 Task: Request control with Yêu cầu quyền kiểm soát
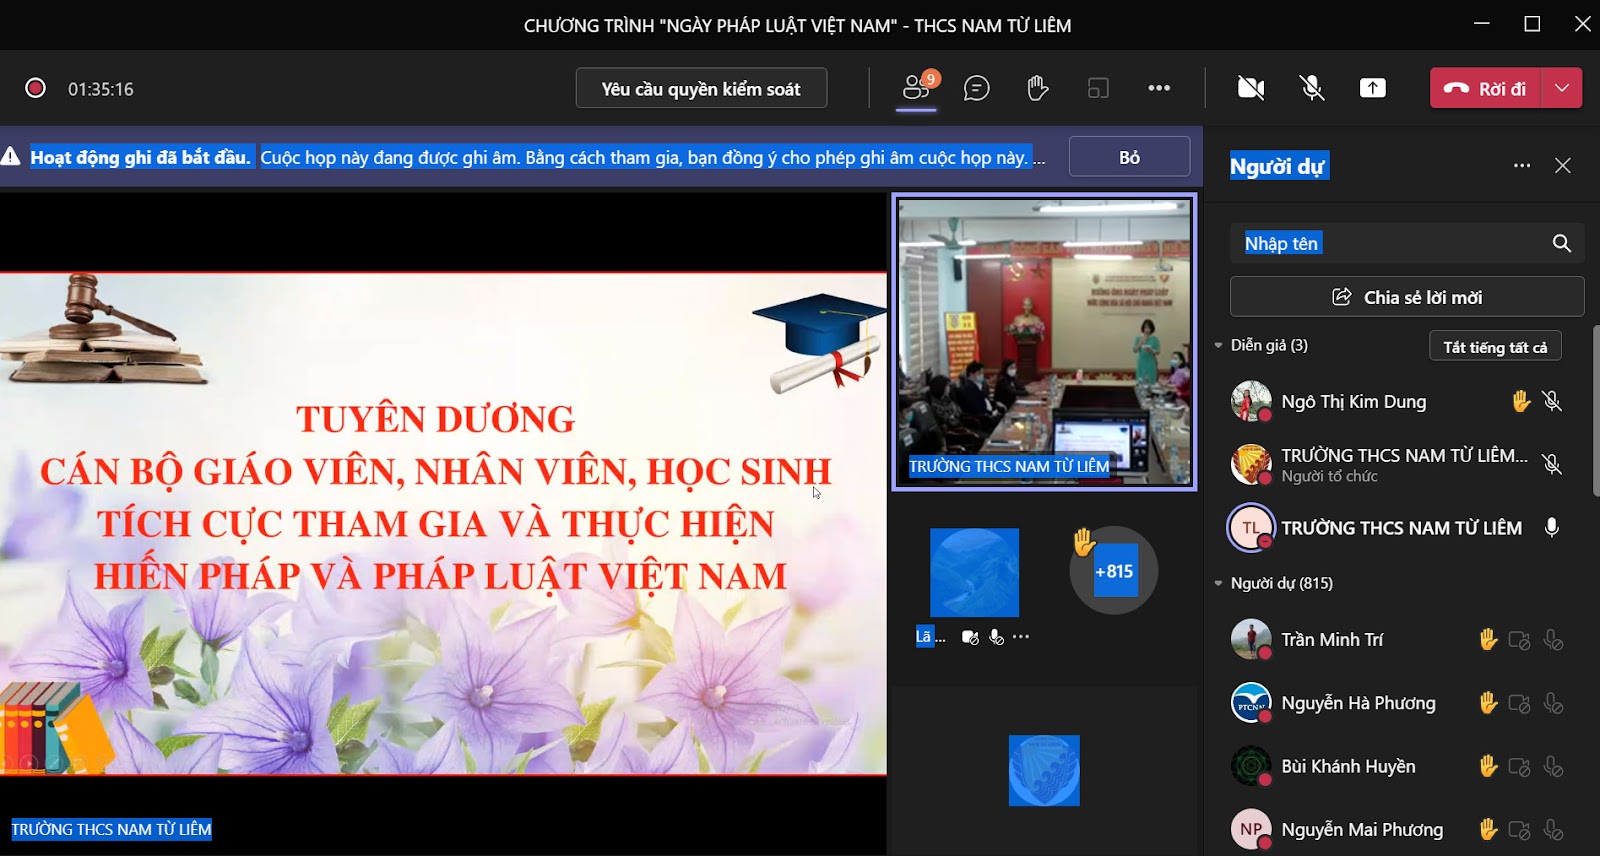(x=701, y=88)
